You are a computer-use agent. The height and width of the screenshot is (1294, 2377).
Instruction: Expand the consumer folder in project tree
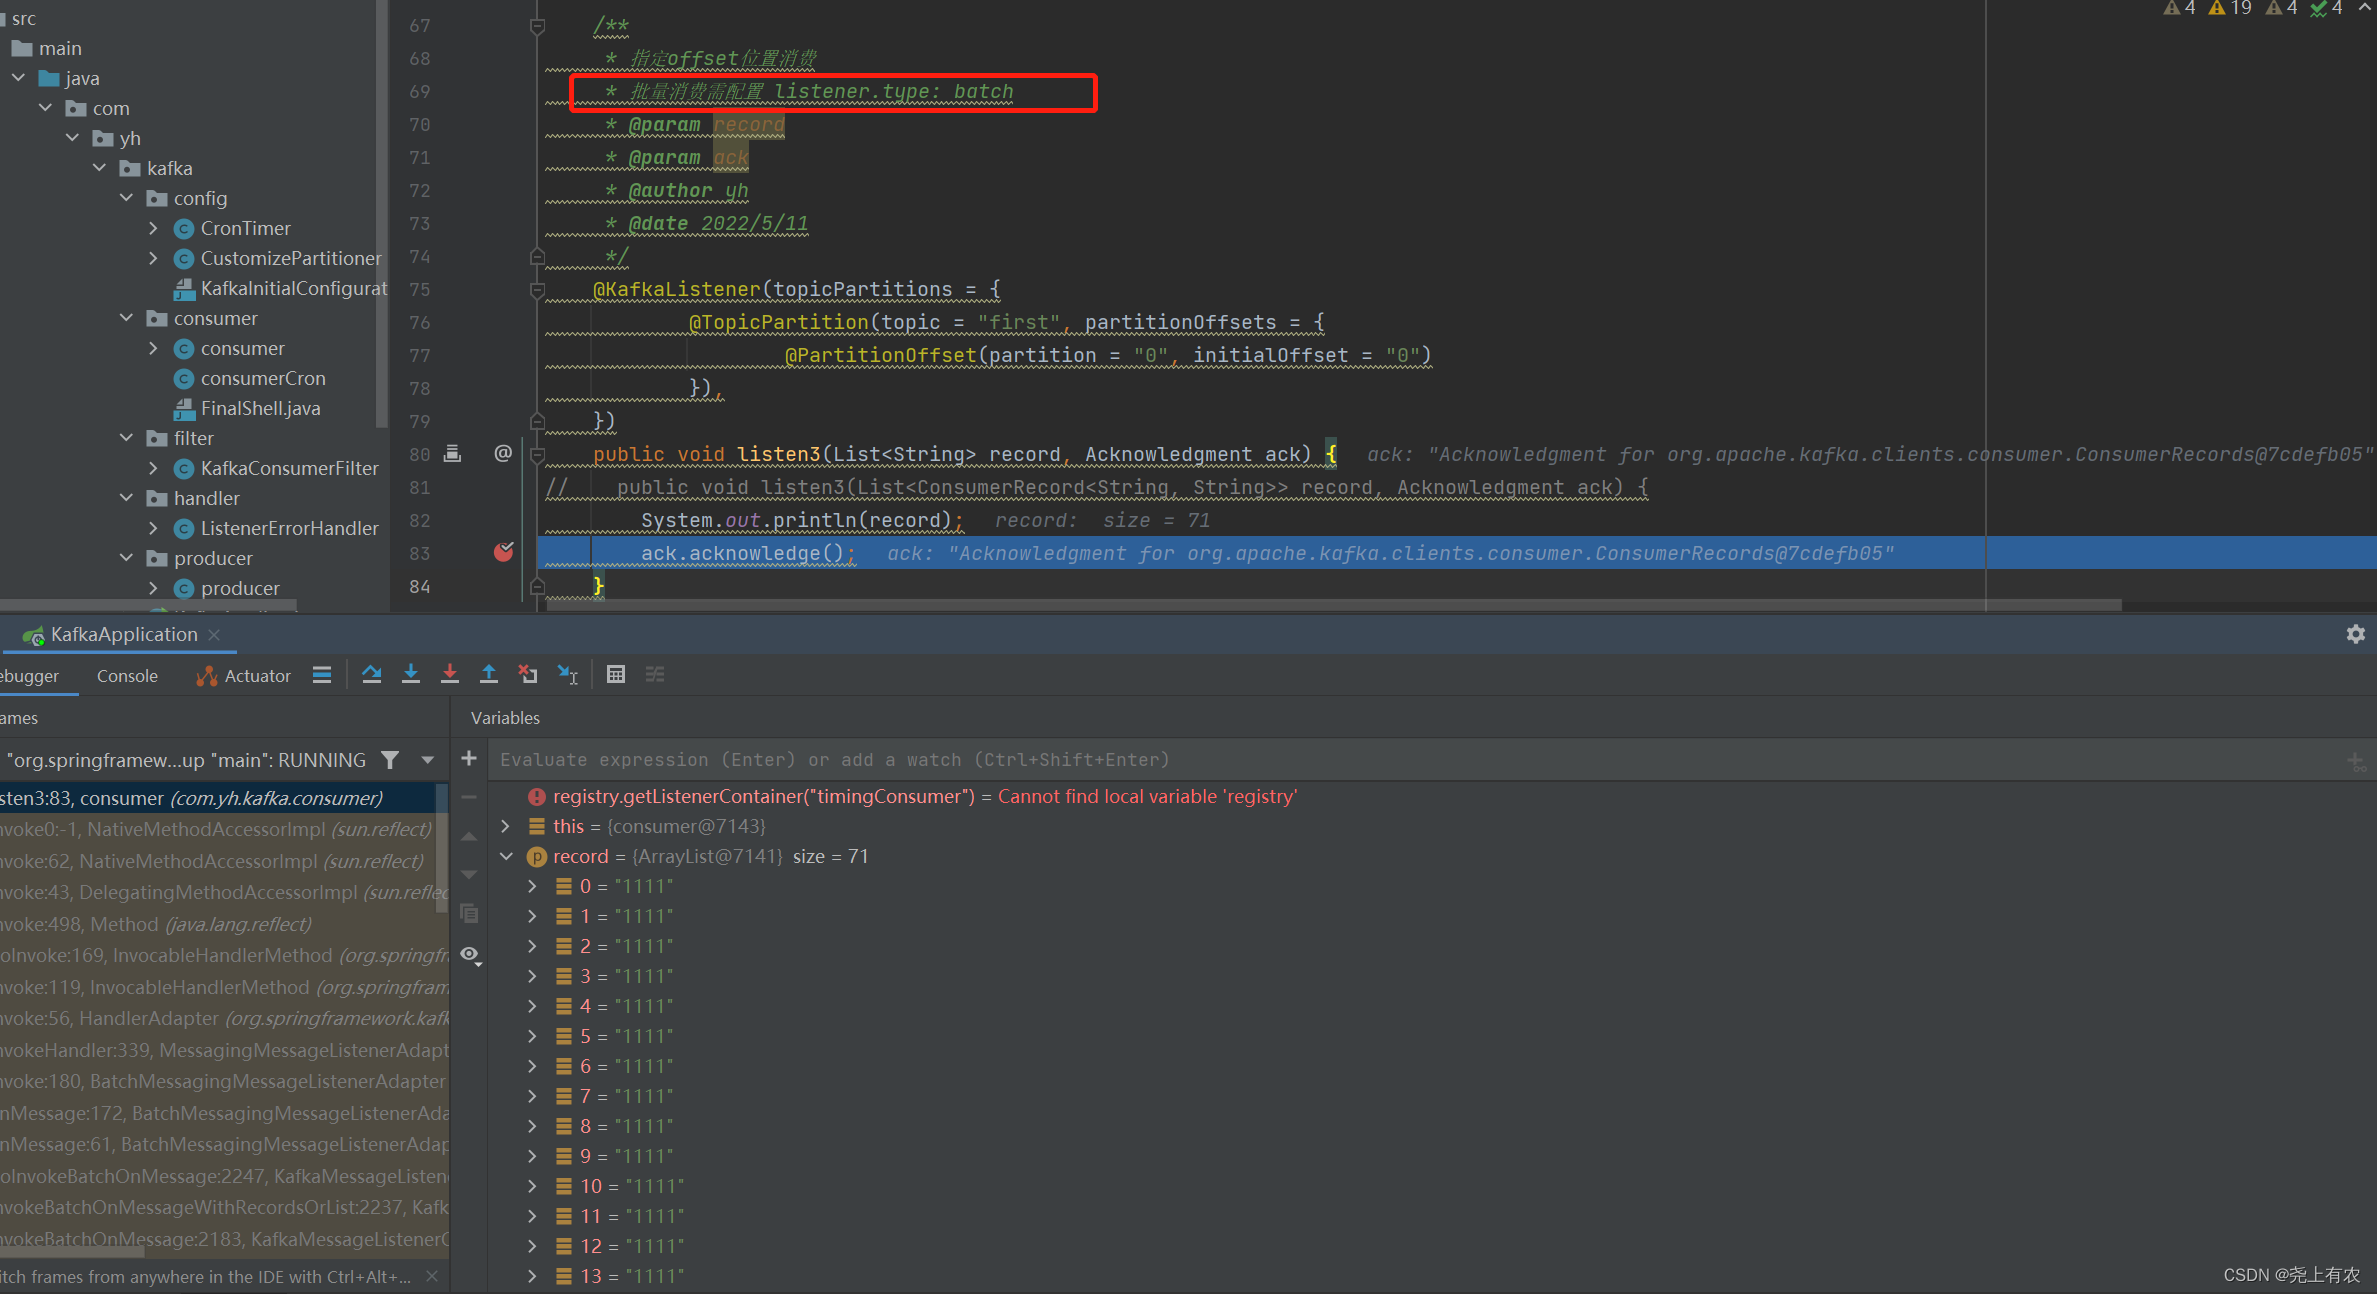126,318
